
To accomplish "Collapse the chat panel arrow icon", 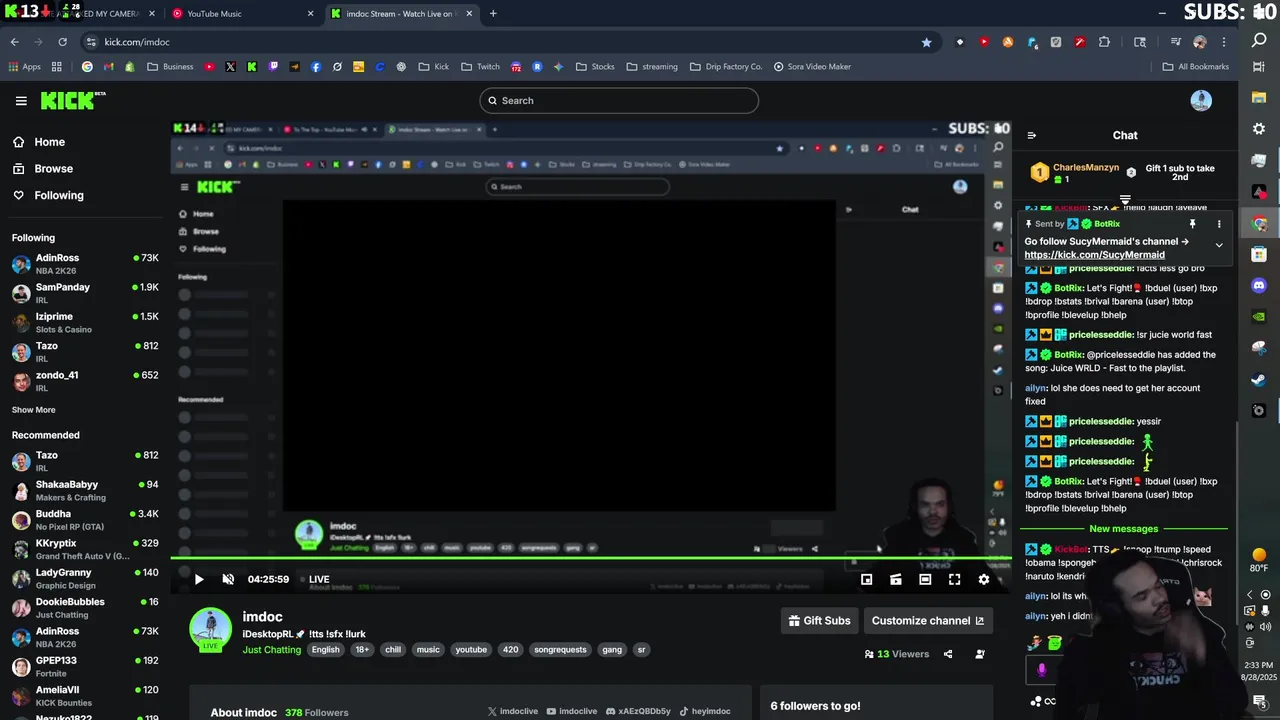I will tap(1032, 135).
